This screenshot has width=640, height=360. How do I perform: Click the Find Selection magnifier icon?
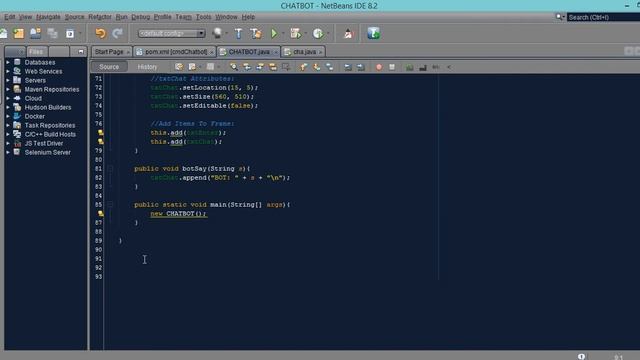pos(233,67)
